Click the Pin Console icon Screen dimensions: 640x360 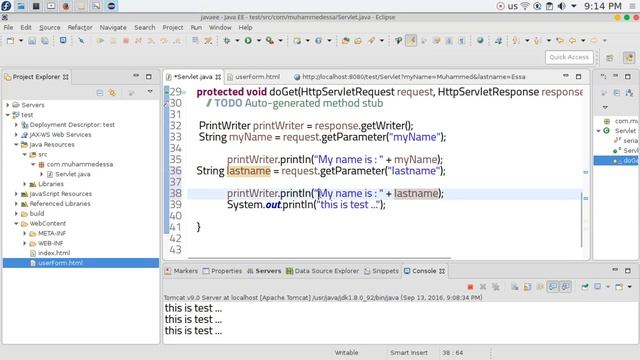tap(585, 287)
